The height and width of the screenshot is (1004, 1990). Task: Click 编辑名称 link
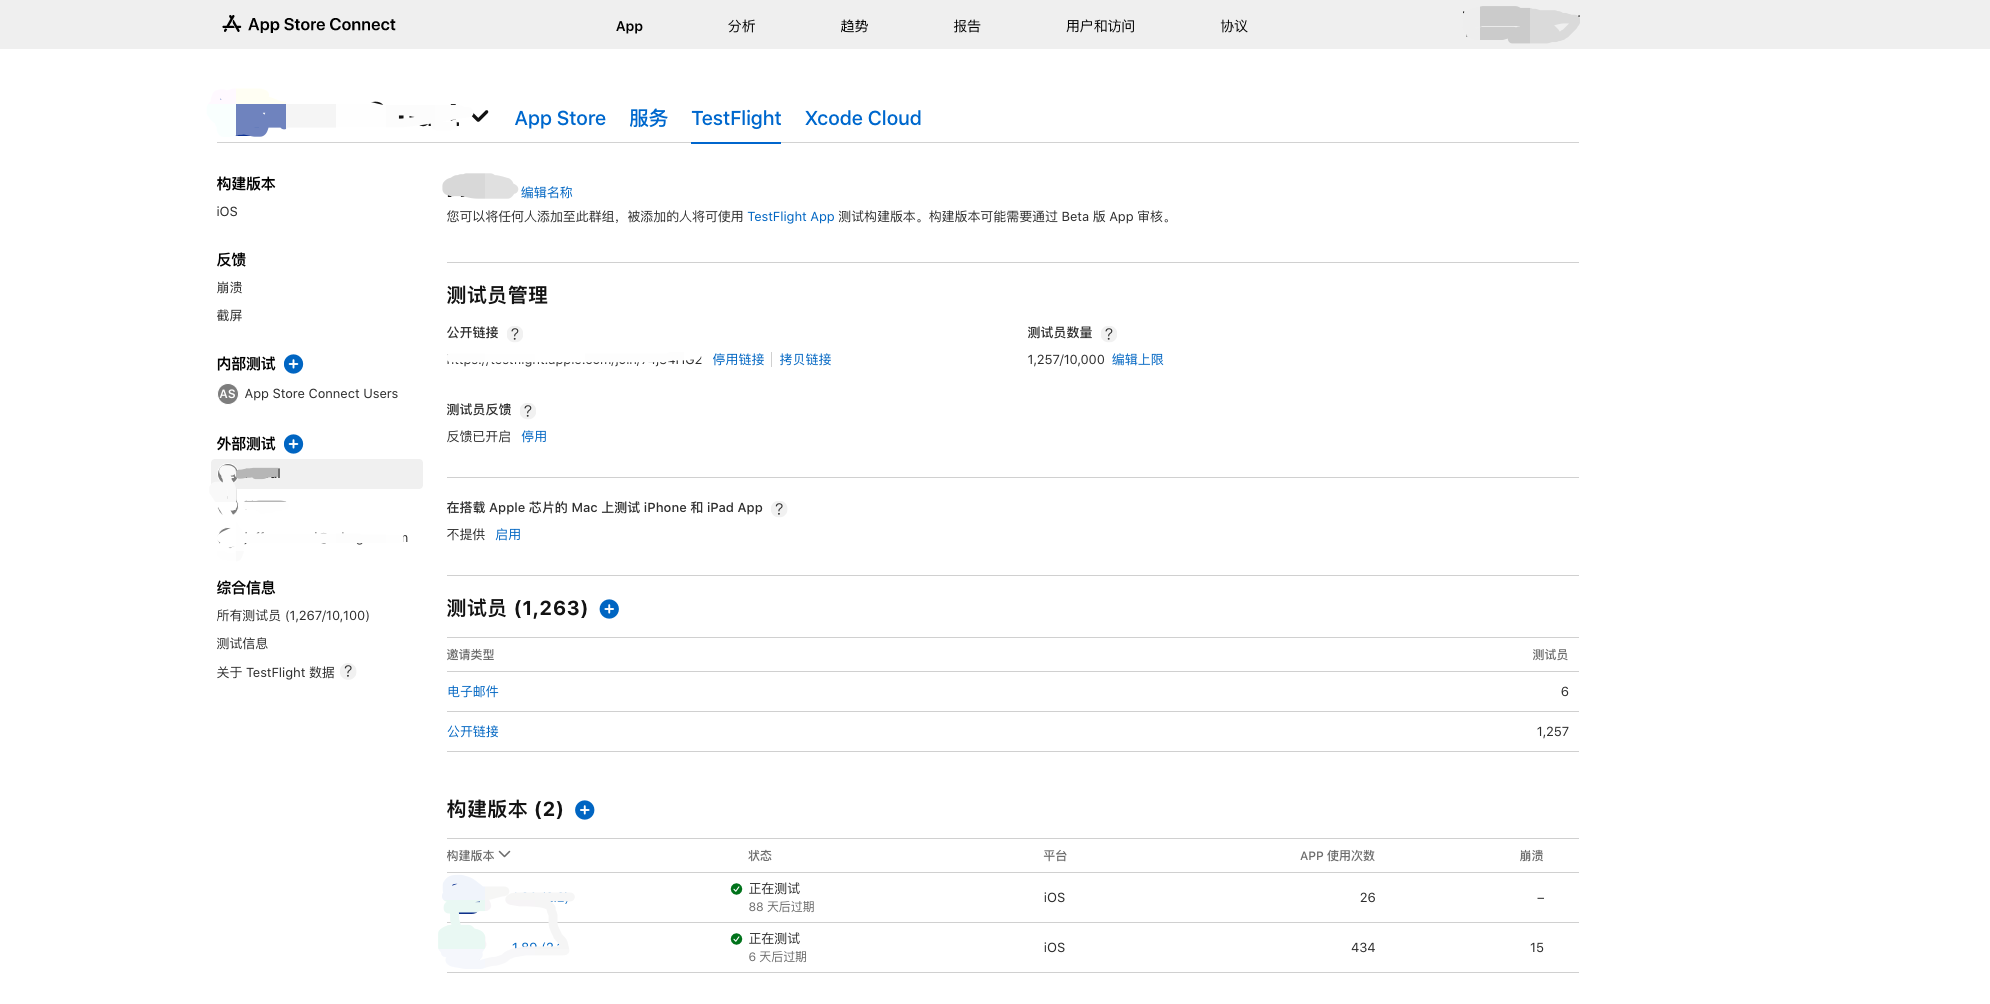tap(546, 193)
